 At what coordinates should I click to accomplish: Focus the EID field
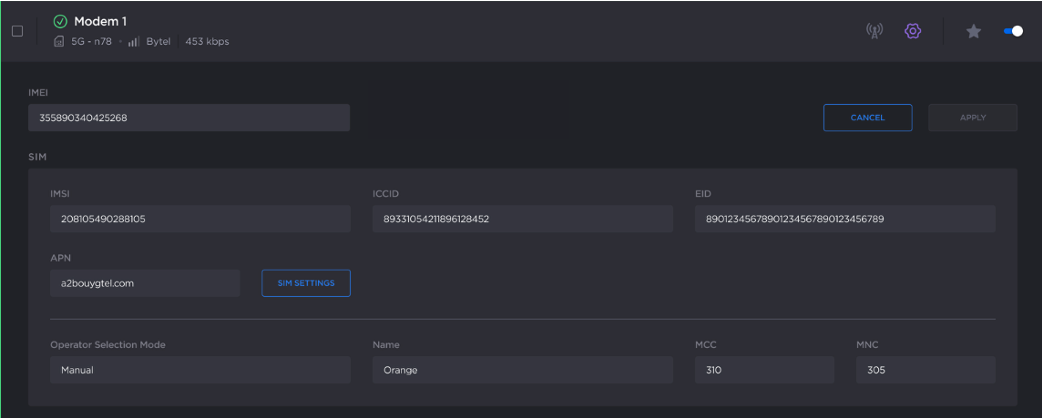(844, 219)
